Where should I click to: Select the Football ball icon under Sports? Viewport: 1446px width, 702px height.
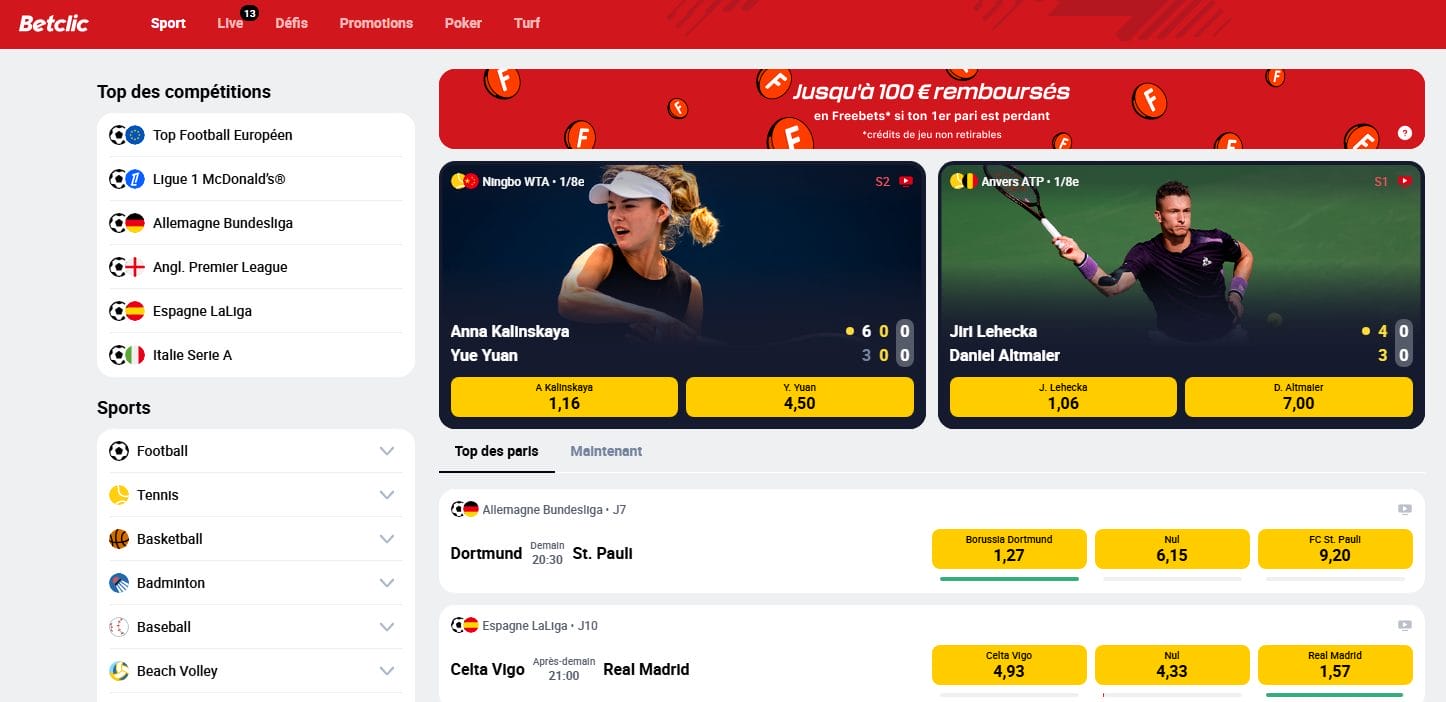119,451
